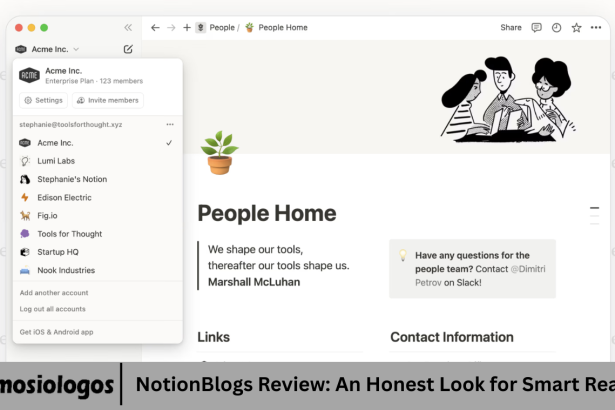Click the plus new tab icon
This screenshot has width=615, height=410.
[x=187, y=27]
